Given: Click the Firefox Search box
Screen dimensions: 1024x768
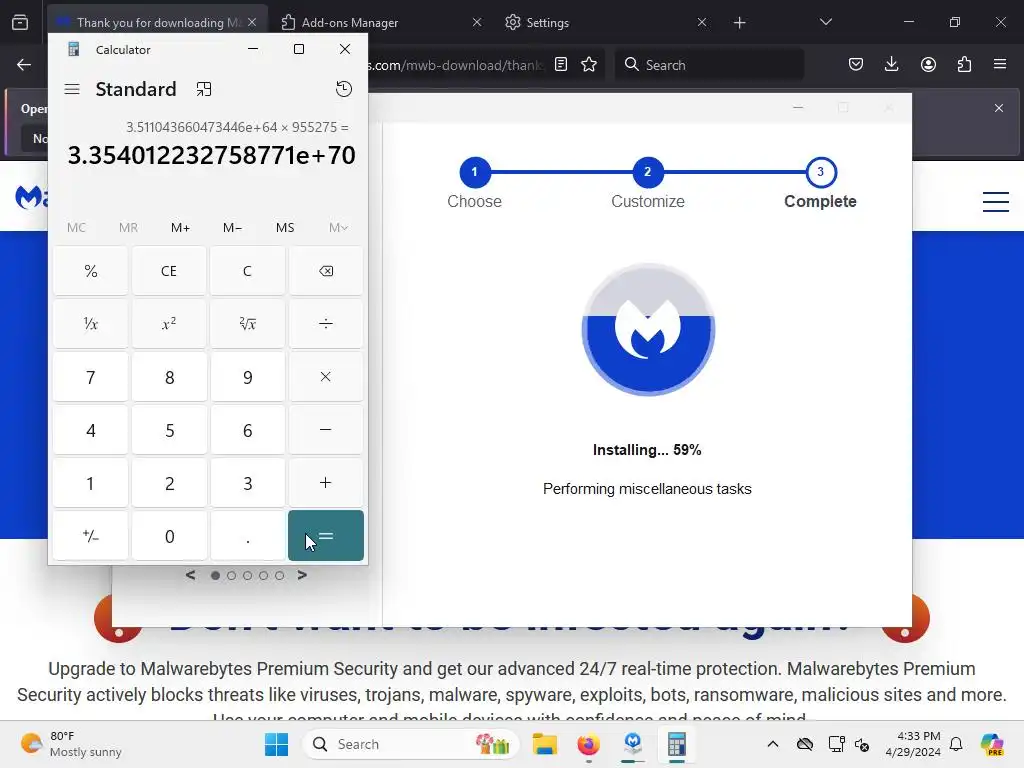Looking at the screenshot, I should point(709,65).
